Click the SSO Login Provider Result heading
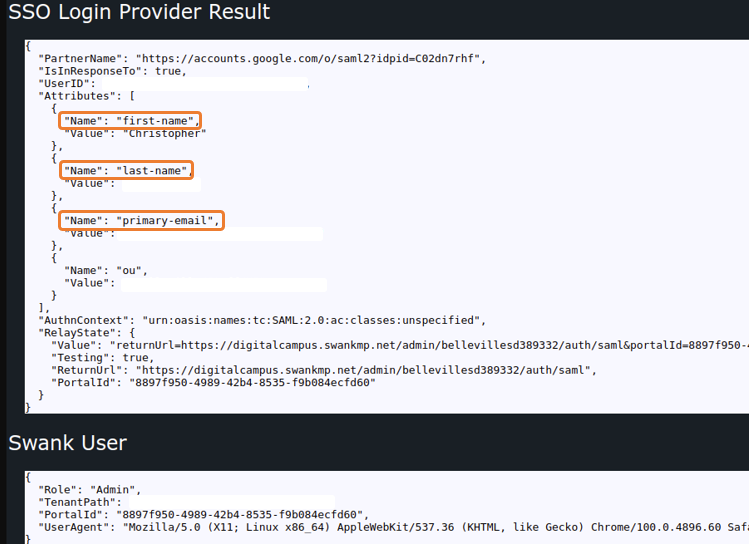This screenshot has width=749, height=544. 139,13
